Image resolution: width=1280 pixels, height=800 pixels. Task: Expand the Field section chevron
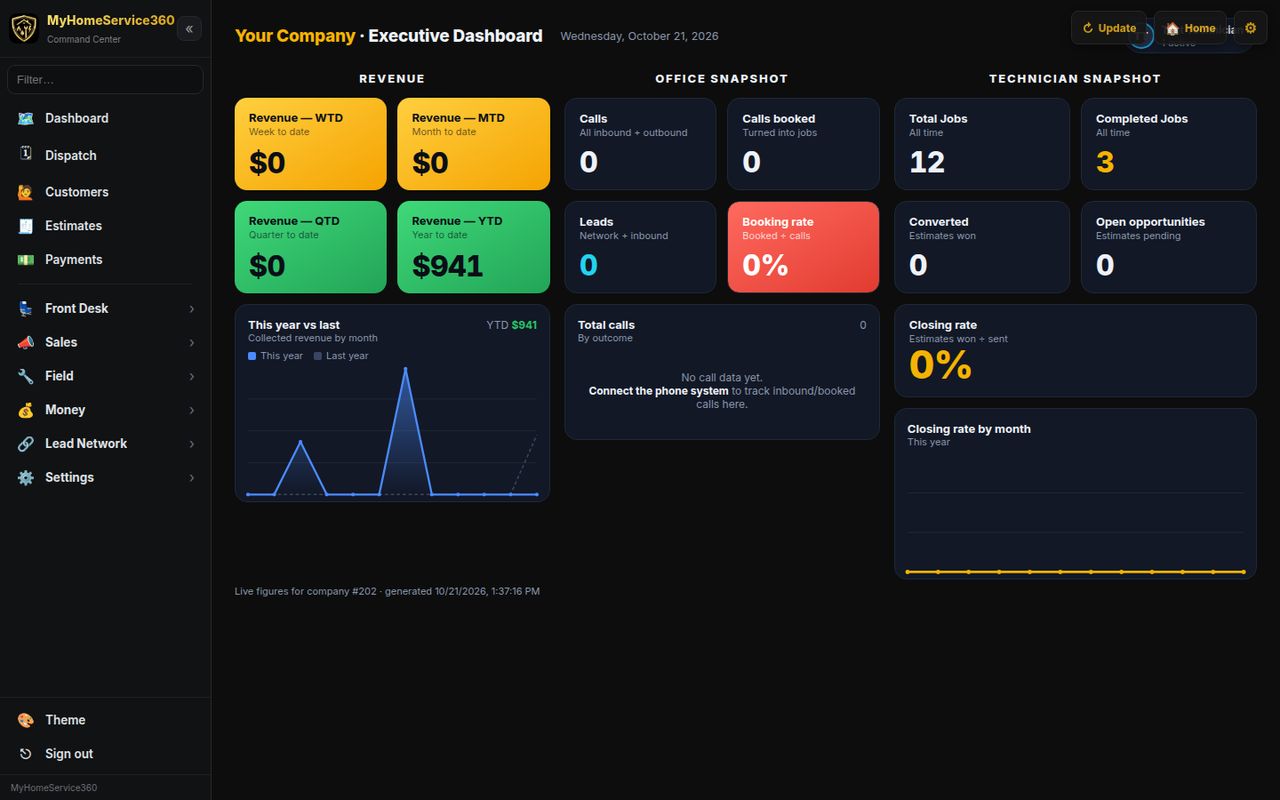click(192, 377)
